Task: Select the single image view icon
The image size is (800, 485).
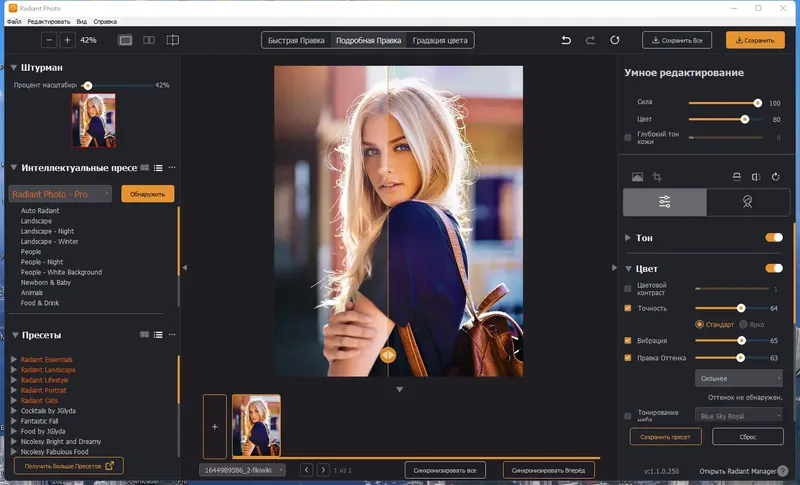Action: (125, 40)
